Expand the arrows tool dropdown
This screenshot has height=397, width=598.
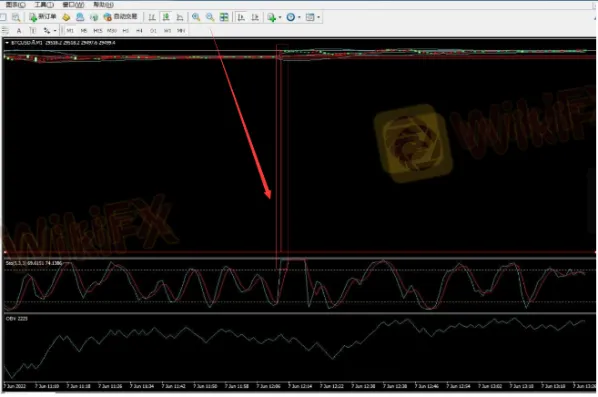pyautogui.click(x=55, y=31)
